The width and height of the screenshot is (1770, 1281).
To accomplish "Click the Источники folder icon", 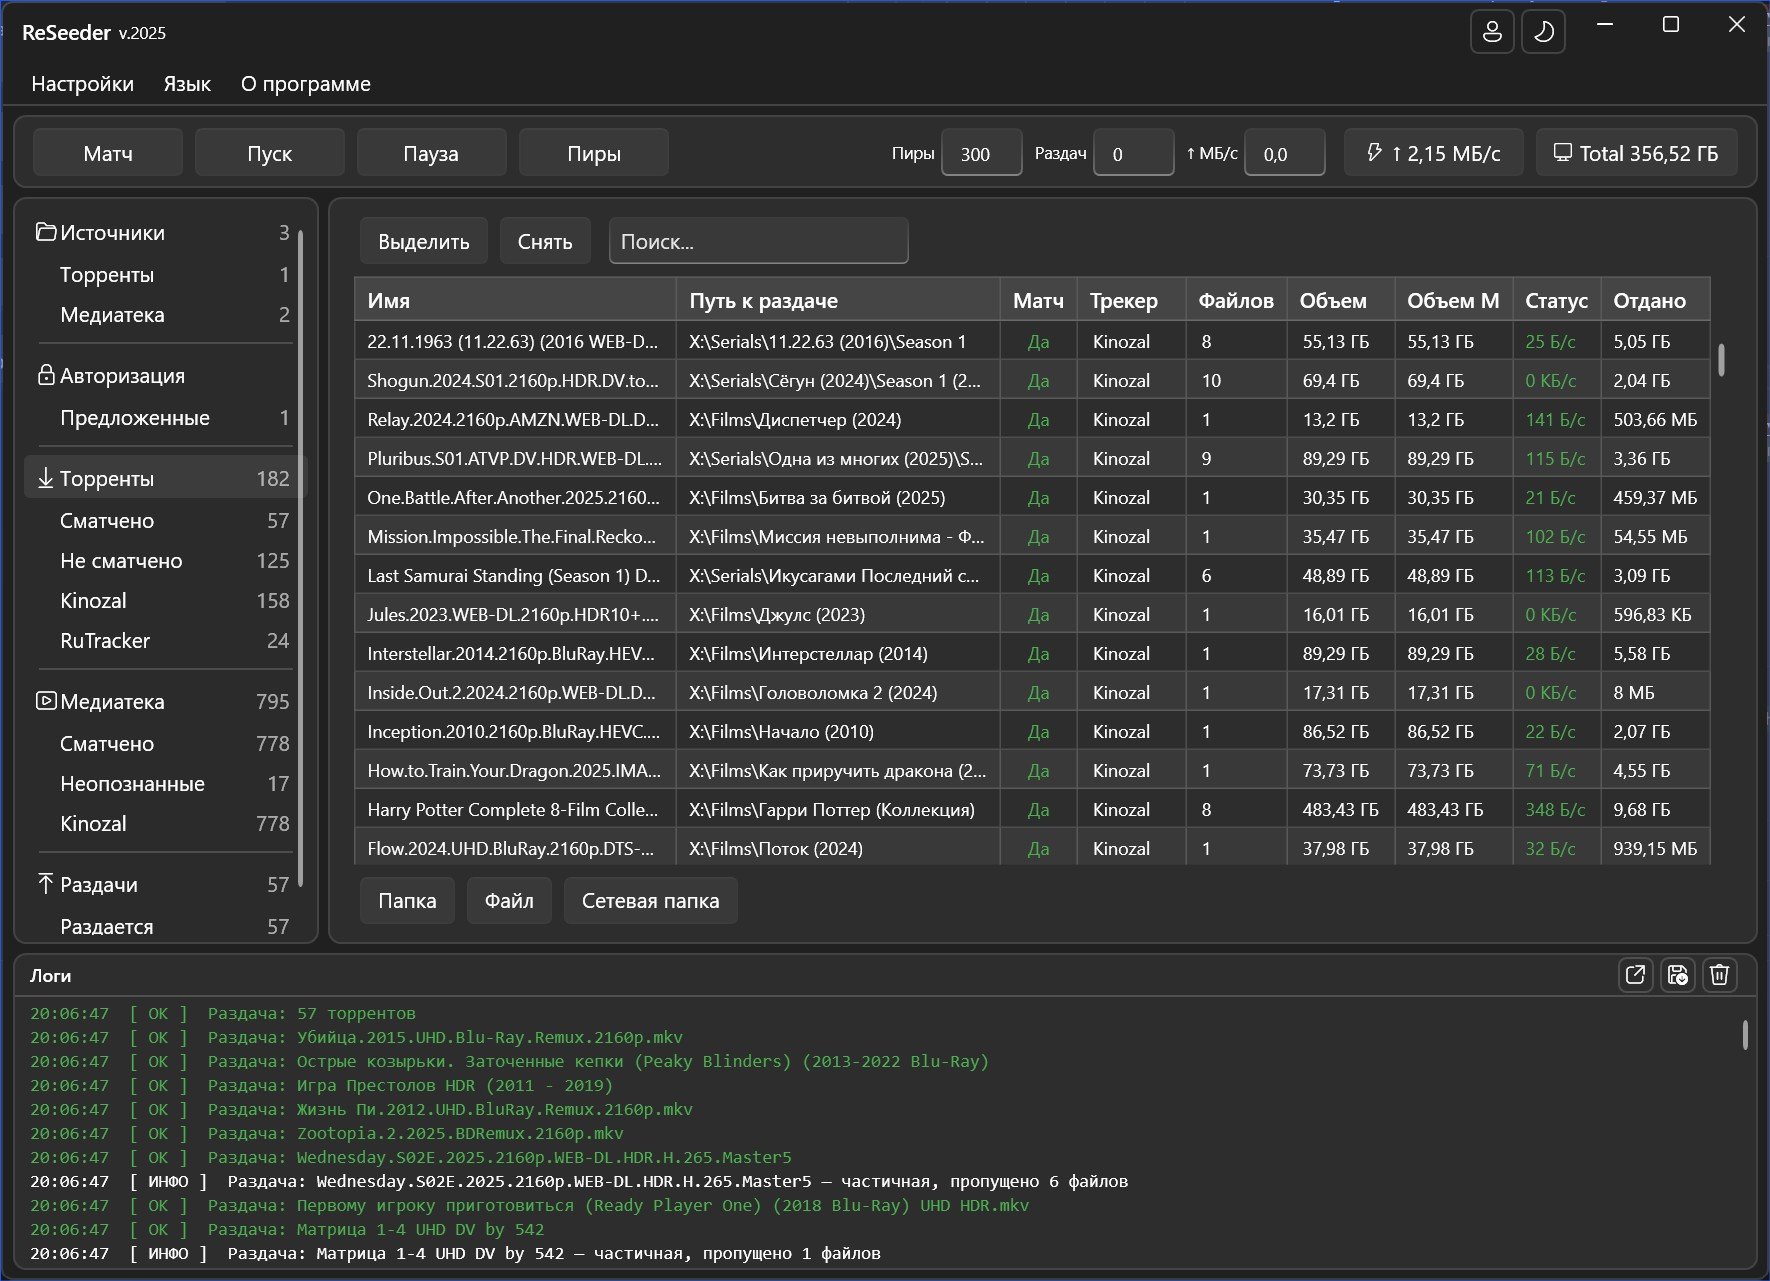I will click(45, 232).
